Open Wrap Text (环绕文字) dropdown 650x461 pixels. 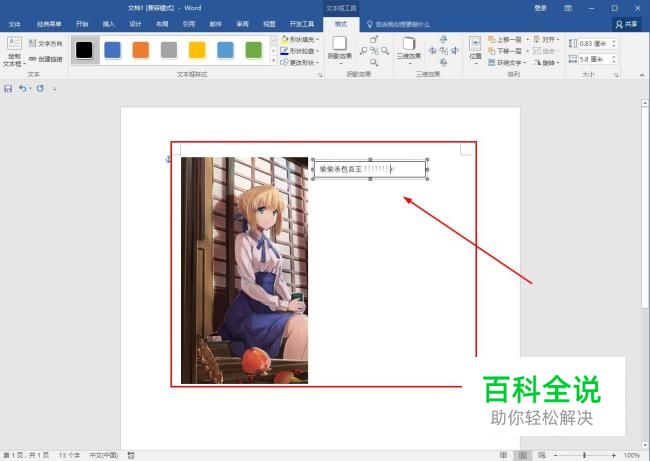[x=507, y=63]
